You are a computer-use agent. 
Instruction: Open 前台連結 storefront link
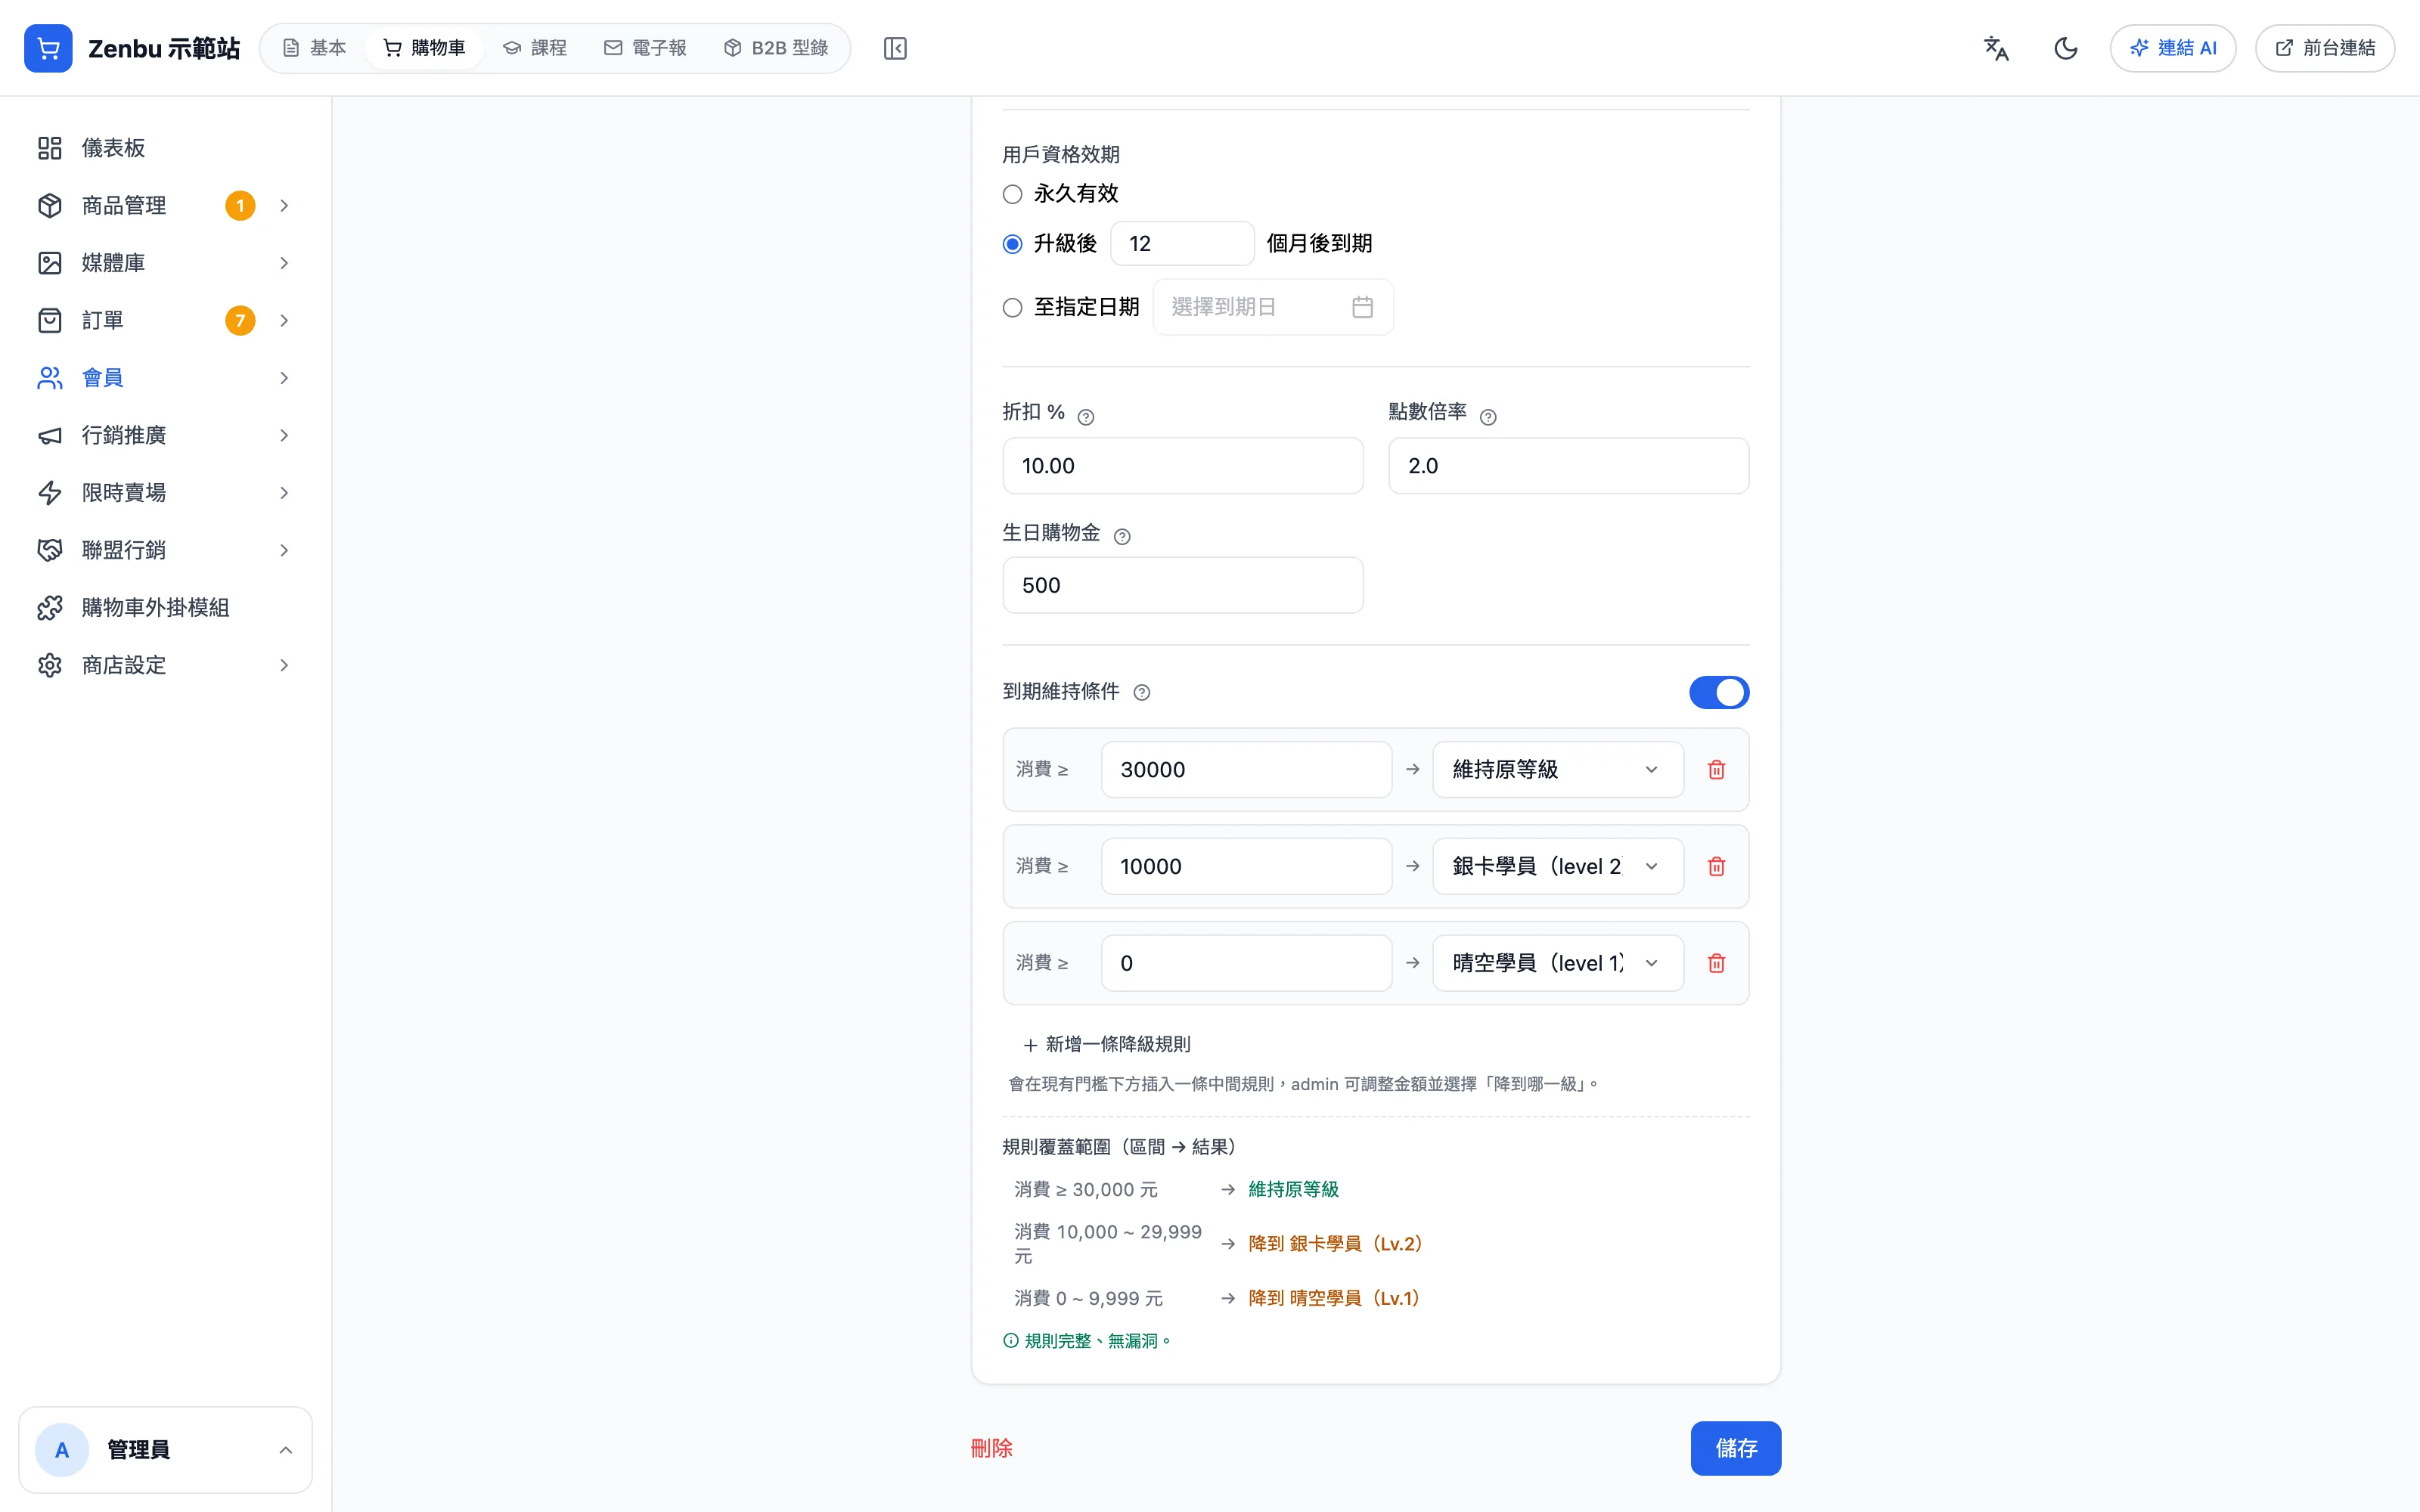(x=2324, y=48)
